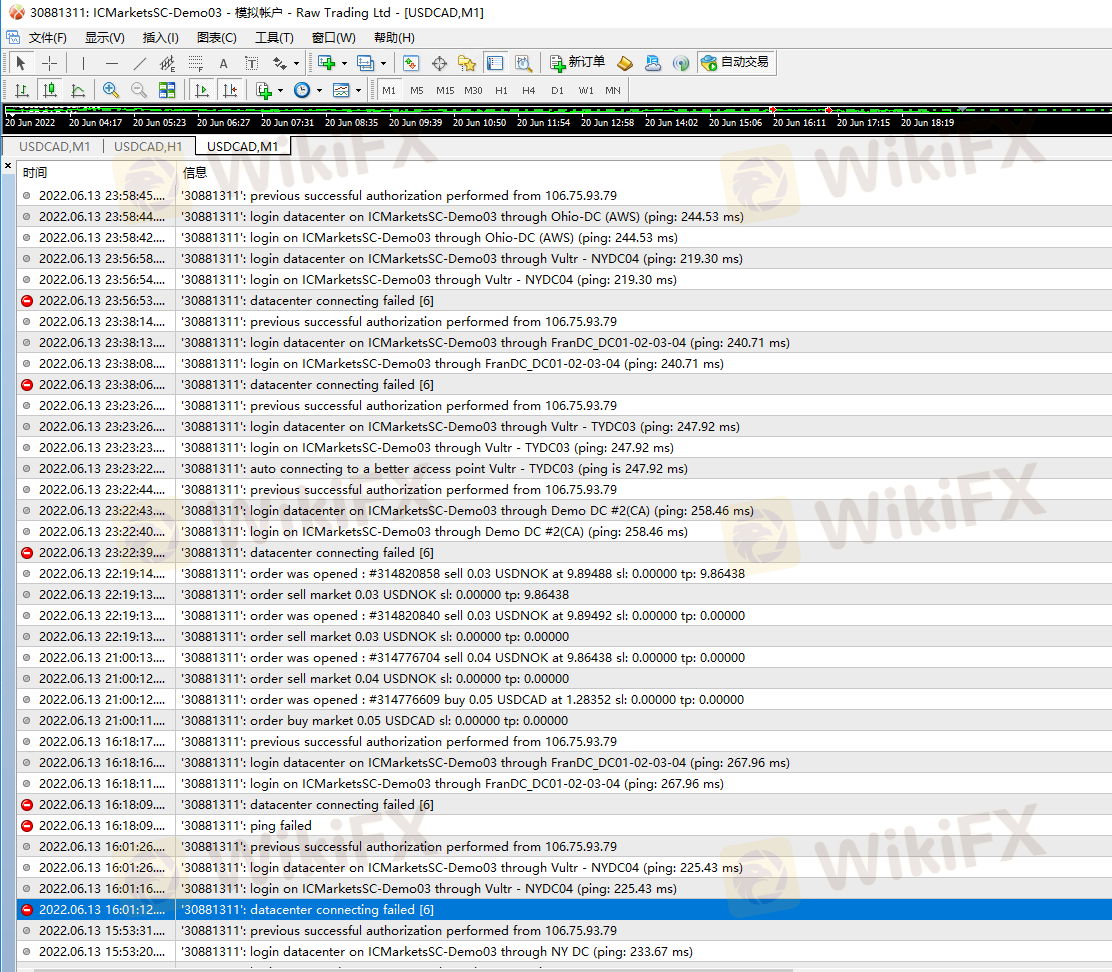The height and width of the screenshot is (972, 1112).
Task: Open the 工具(T) menu
Action: (274, 38)
